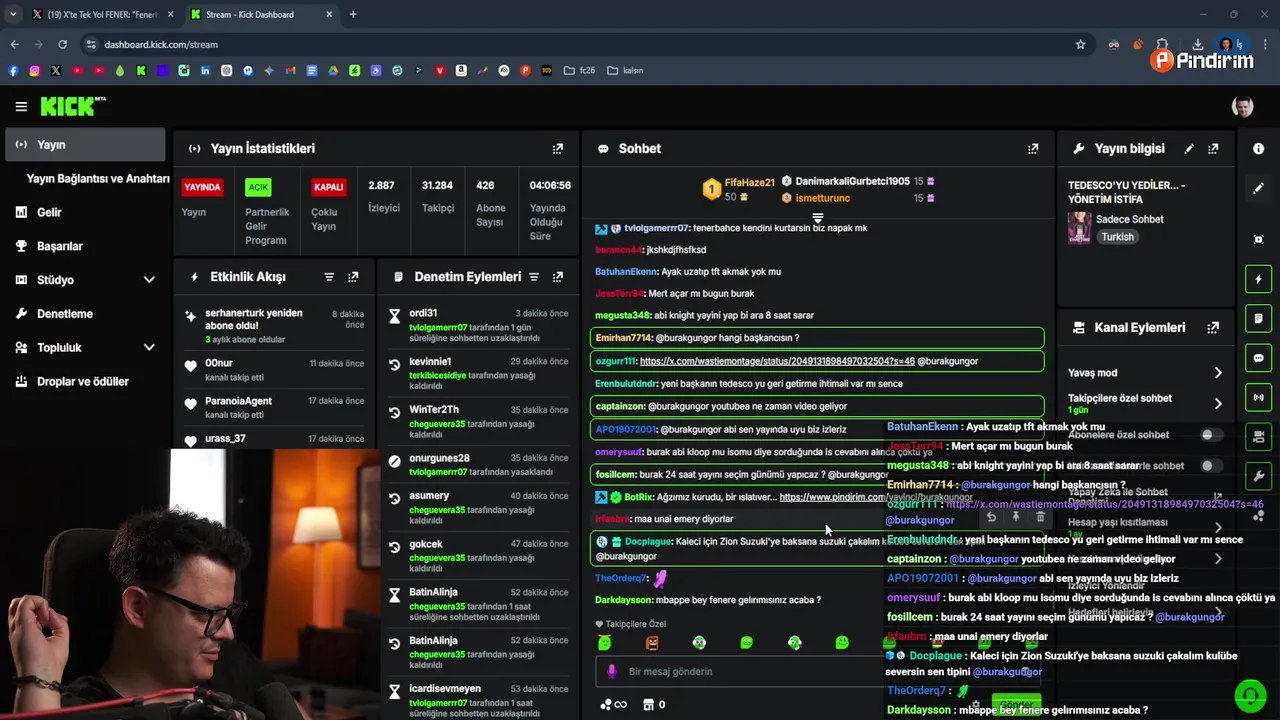Pop out the Yayın bilgisi panel
Screen dimensions: 1280x720
(x=1213, y=148)
